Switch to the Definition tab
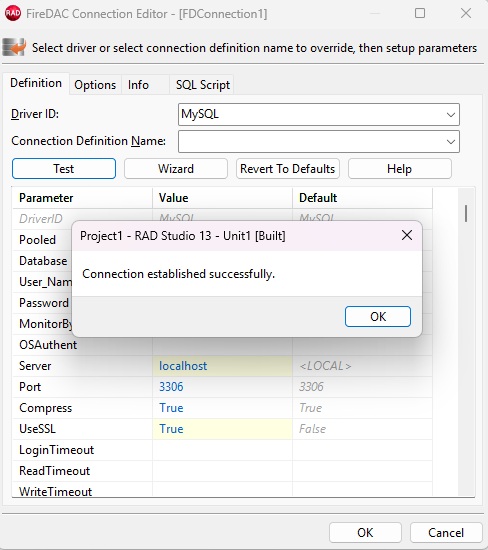The width and height of the screenshot is (488, 550). [36, 83]
